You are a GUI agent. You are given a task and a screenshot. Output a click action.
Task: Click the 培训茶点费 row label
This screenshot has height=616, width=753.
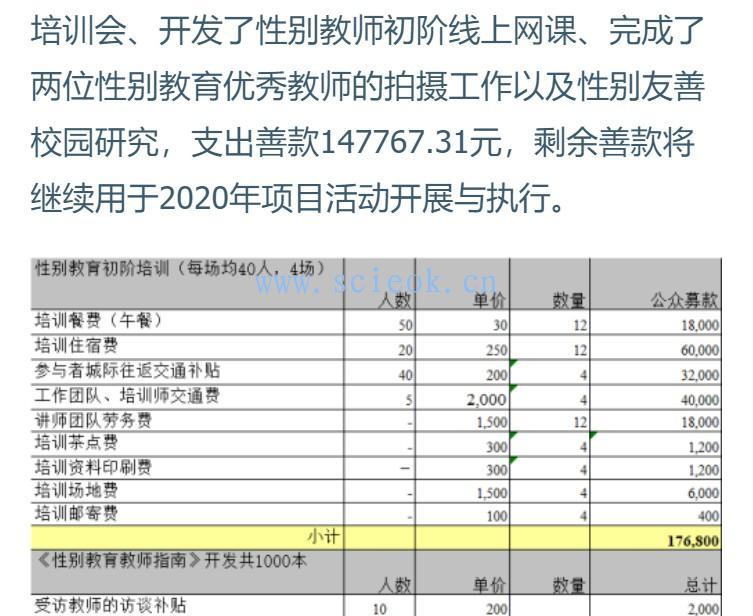coord(77,443)
